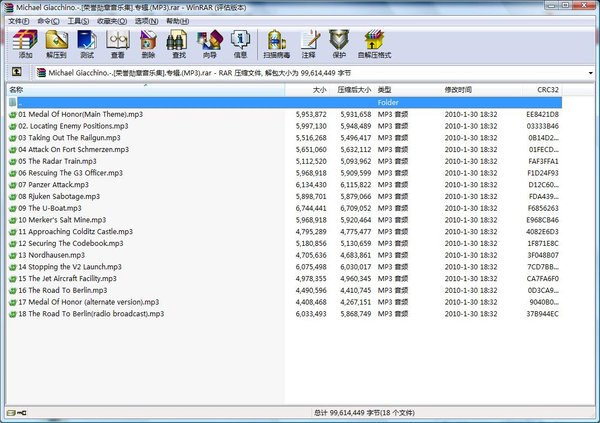Click the 查看 (View) toolbar icon

pos(118,44)
